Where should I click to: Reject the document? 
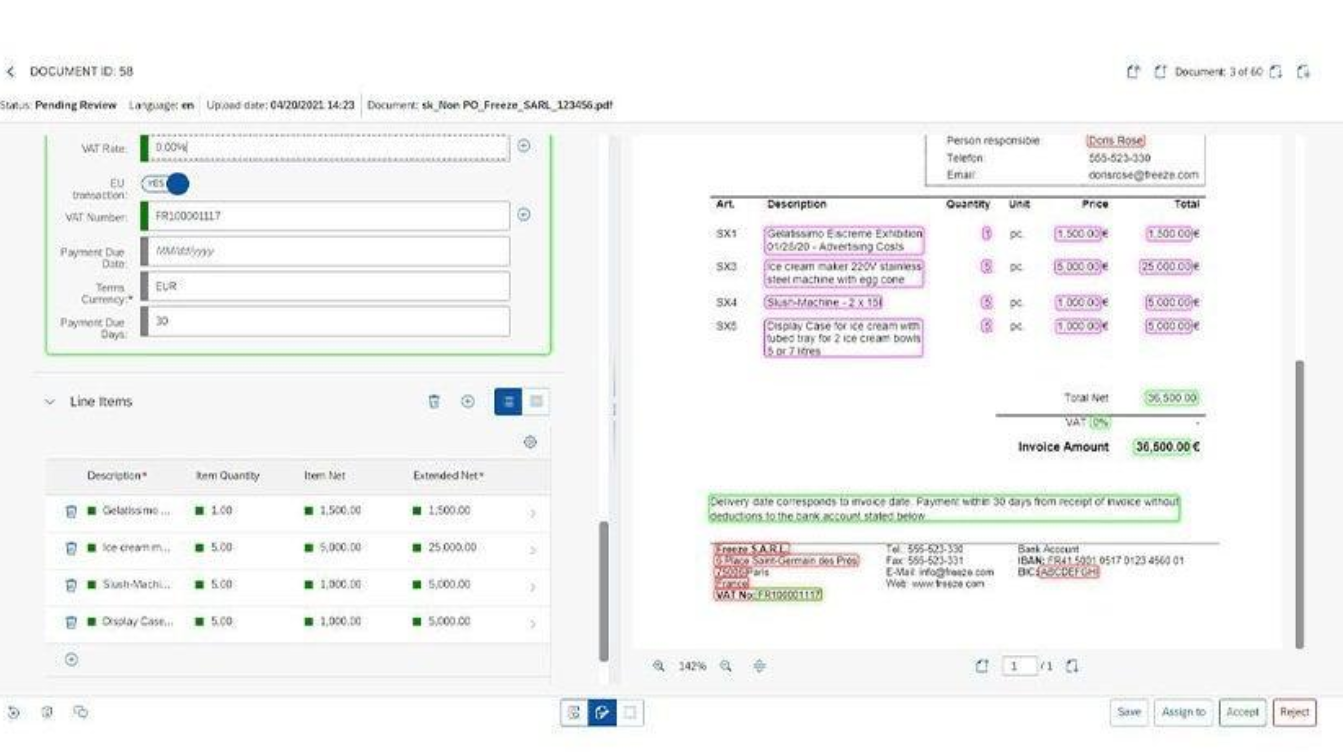(1294, 712)
